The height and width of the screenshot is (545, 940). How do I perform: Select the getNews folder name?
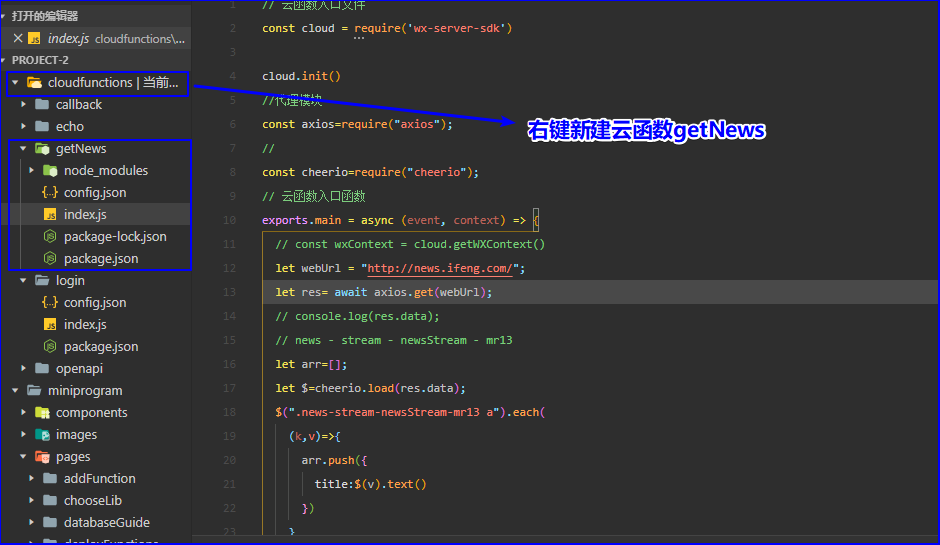click(x=81, y=148)
